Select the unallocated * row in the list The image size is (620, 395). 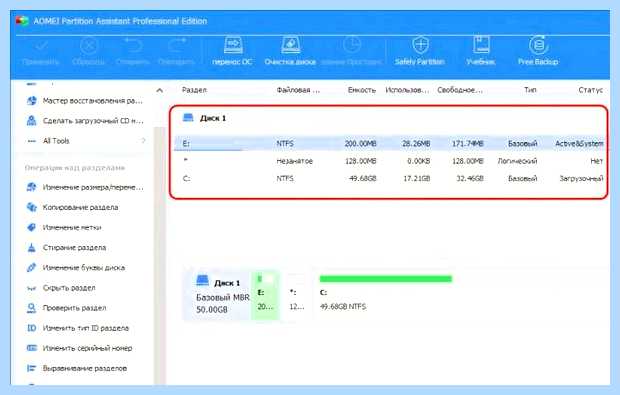pyautogui.click(x=389, y=161)
